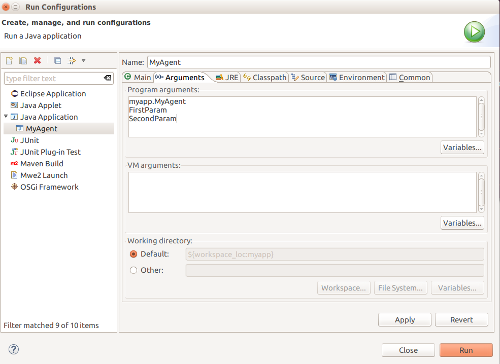Open the Environment tab
500x364 pixels.
pyautogui.click(x=357, y=77)
